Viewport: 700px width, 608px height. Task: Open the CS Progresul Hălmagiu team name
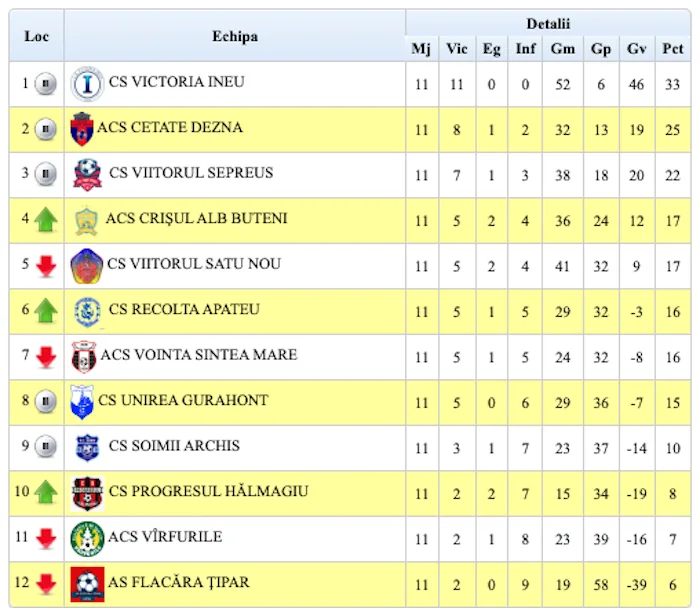pos(208,491)
